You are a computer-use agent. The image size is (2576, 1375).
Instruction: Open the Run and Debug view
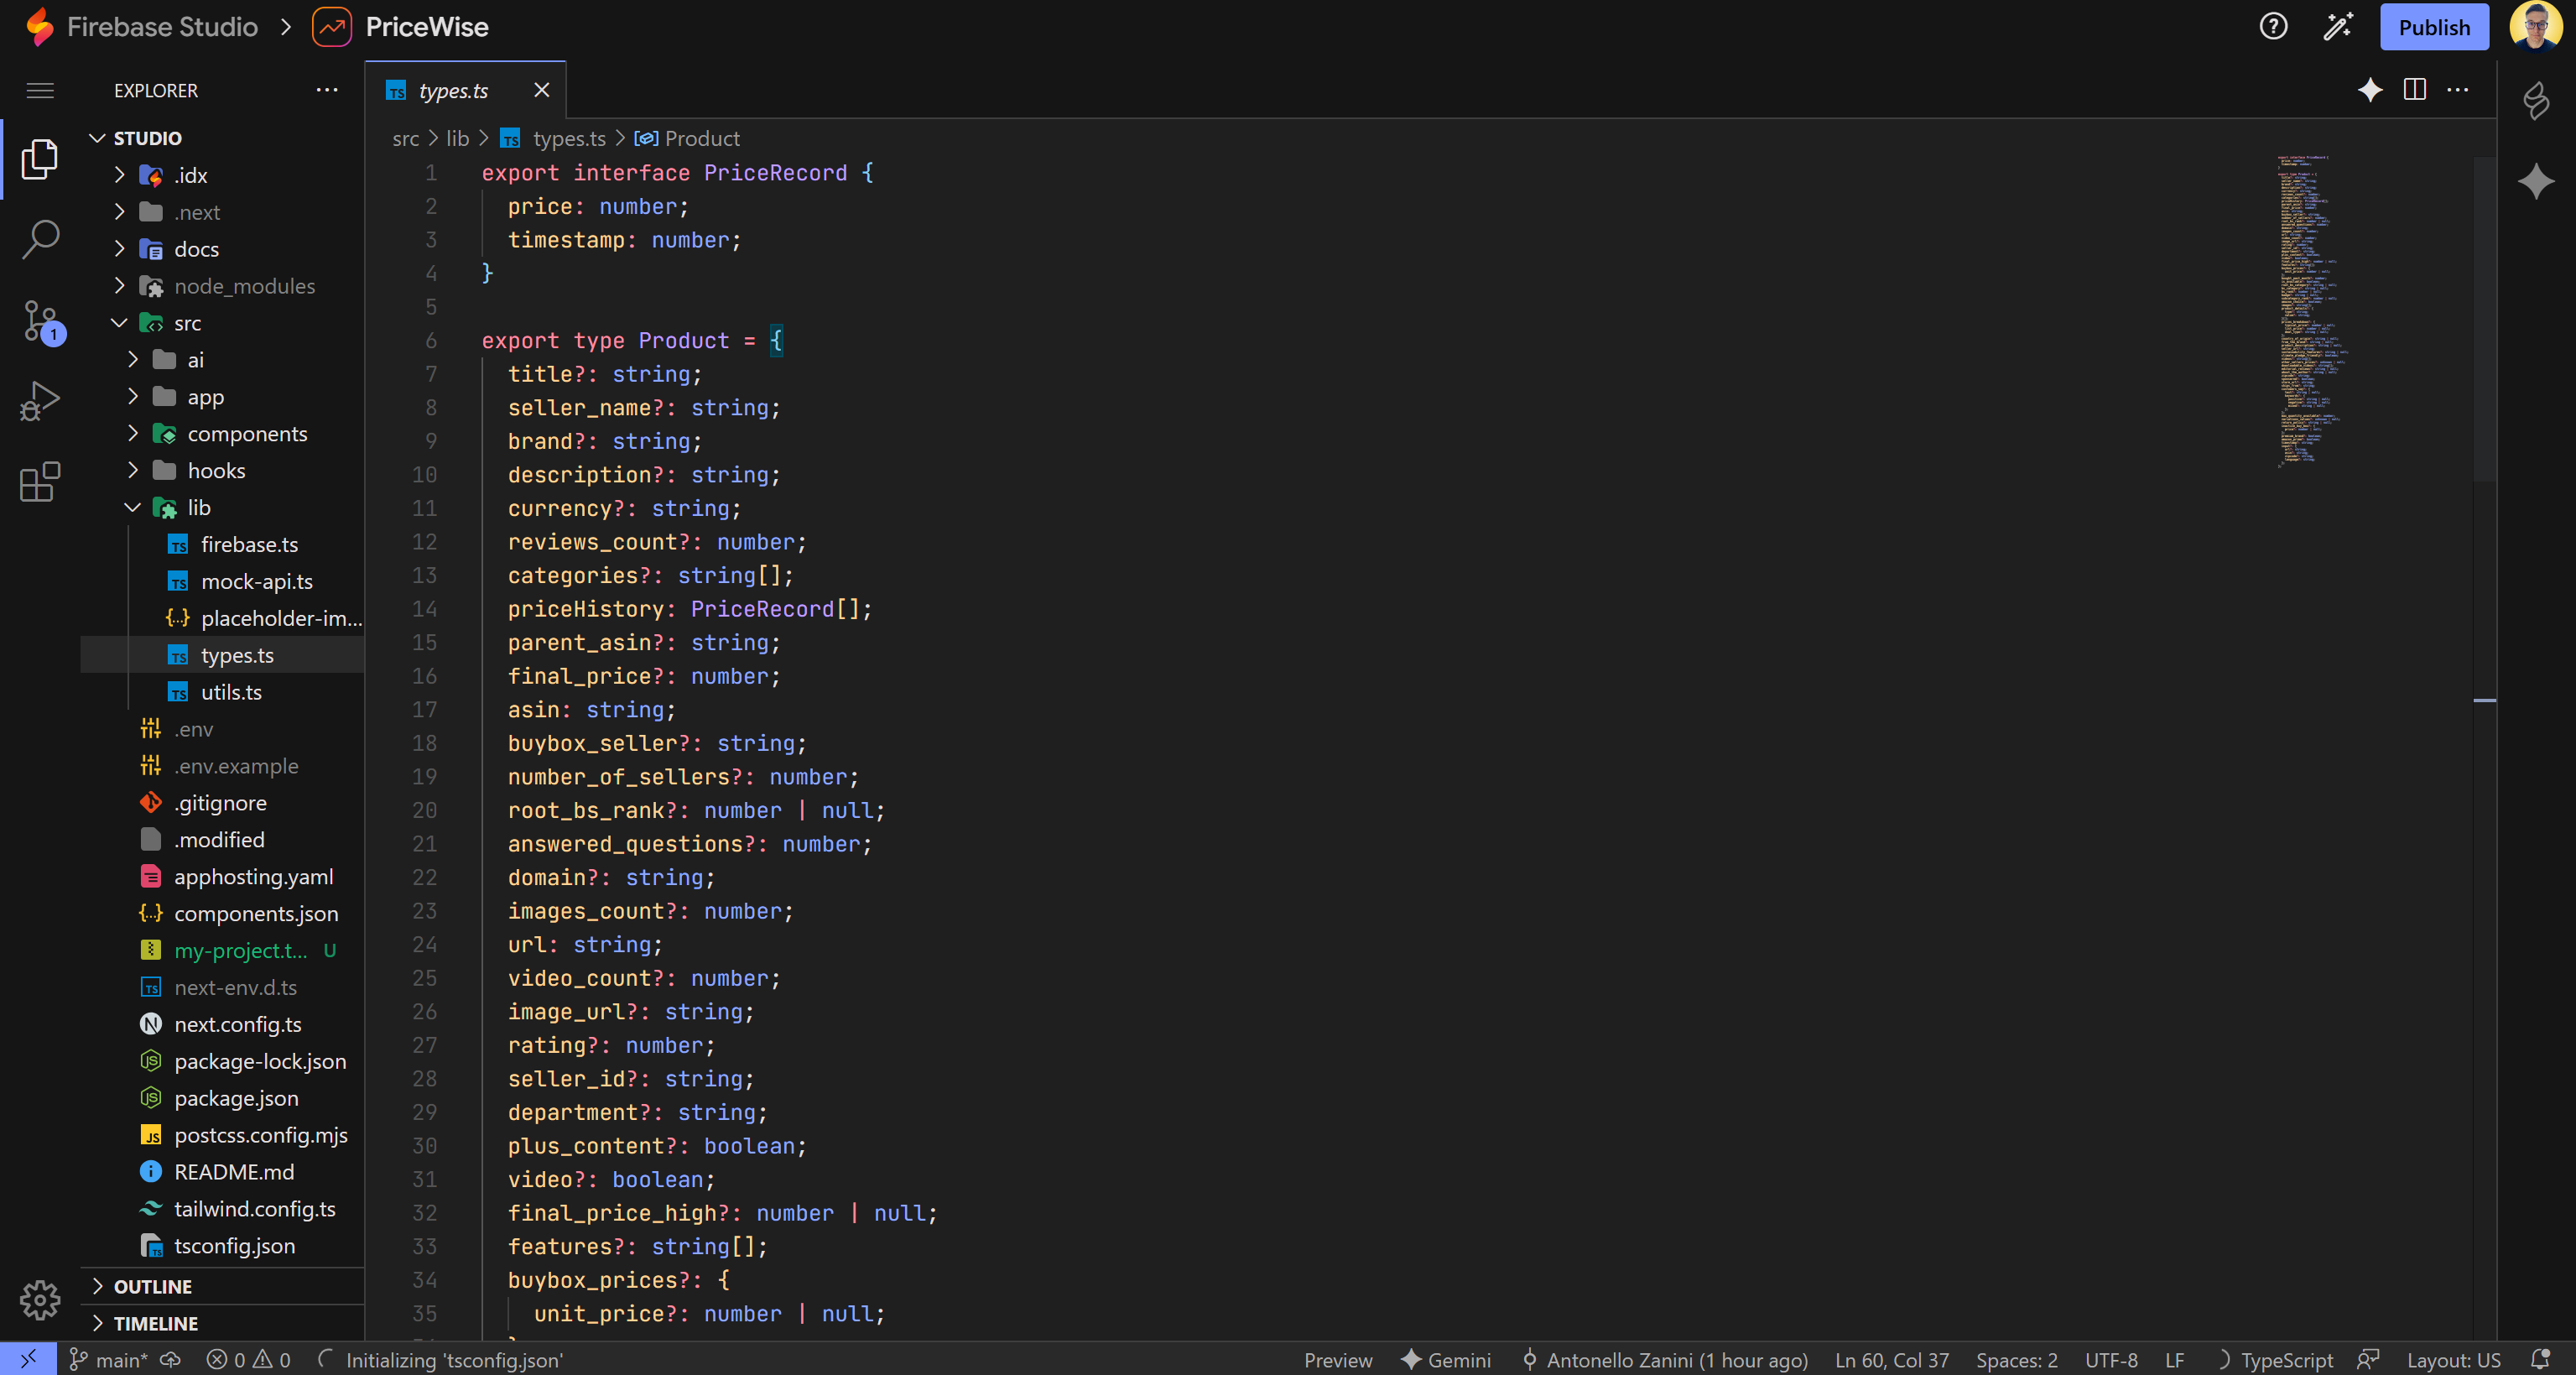coord(40,401)
